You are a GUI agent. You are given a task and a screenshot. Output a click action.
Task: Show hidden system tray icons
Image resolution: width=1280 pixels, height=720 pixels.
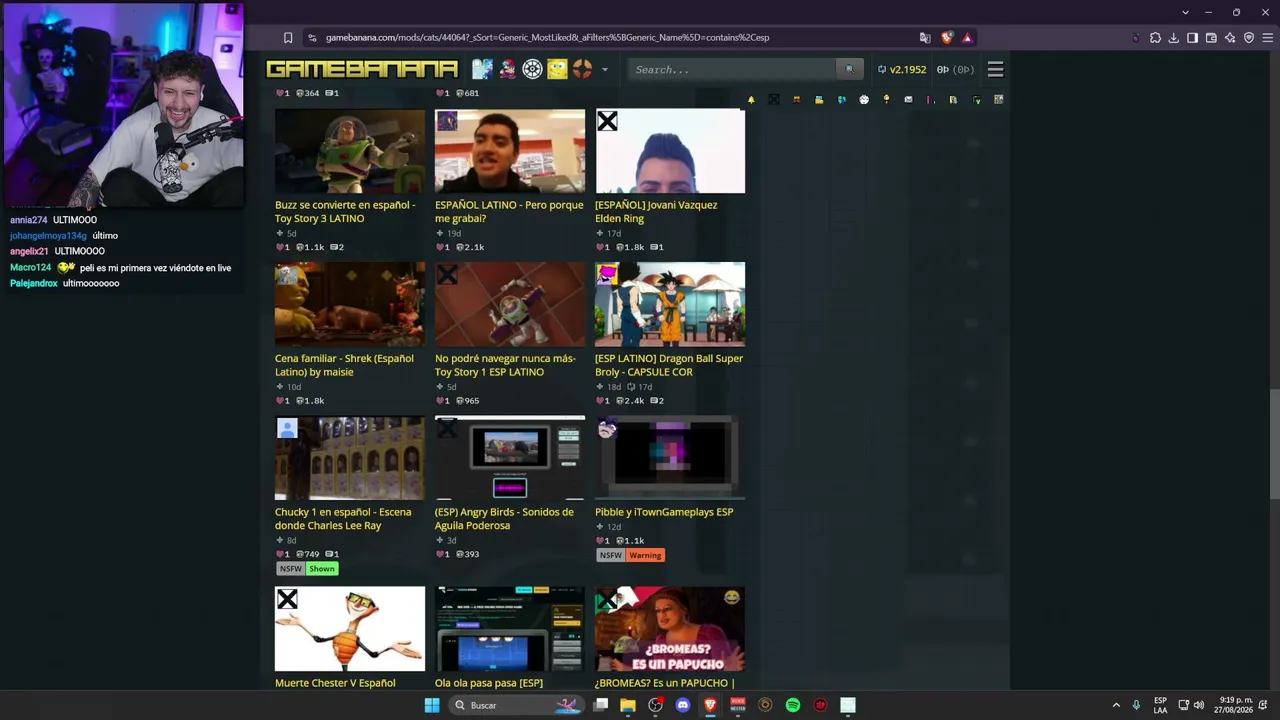pyautogui.click(x=1116, y=705)
